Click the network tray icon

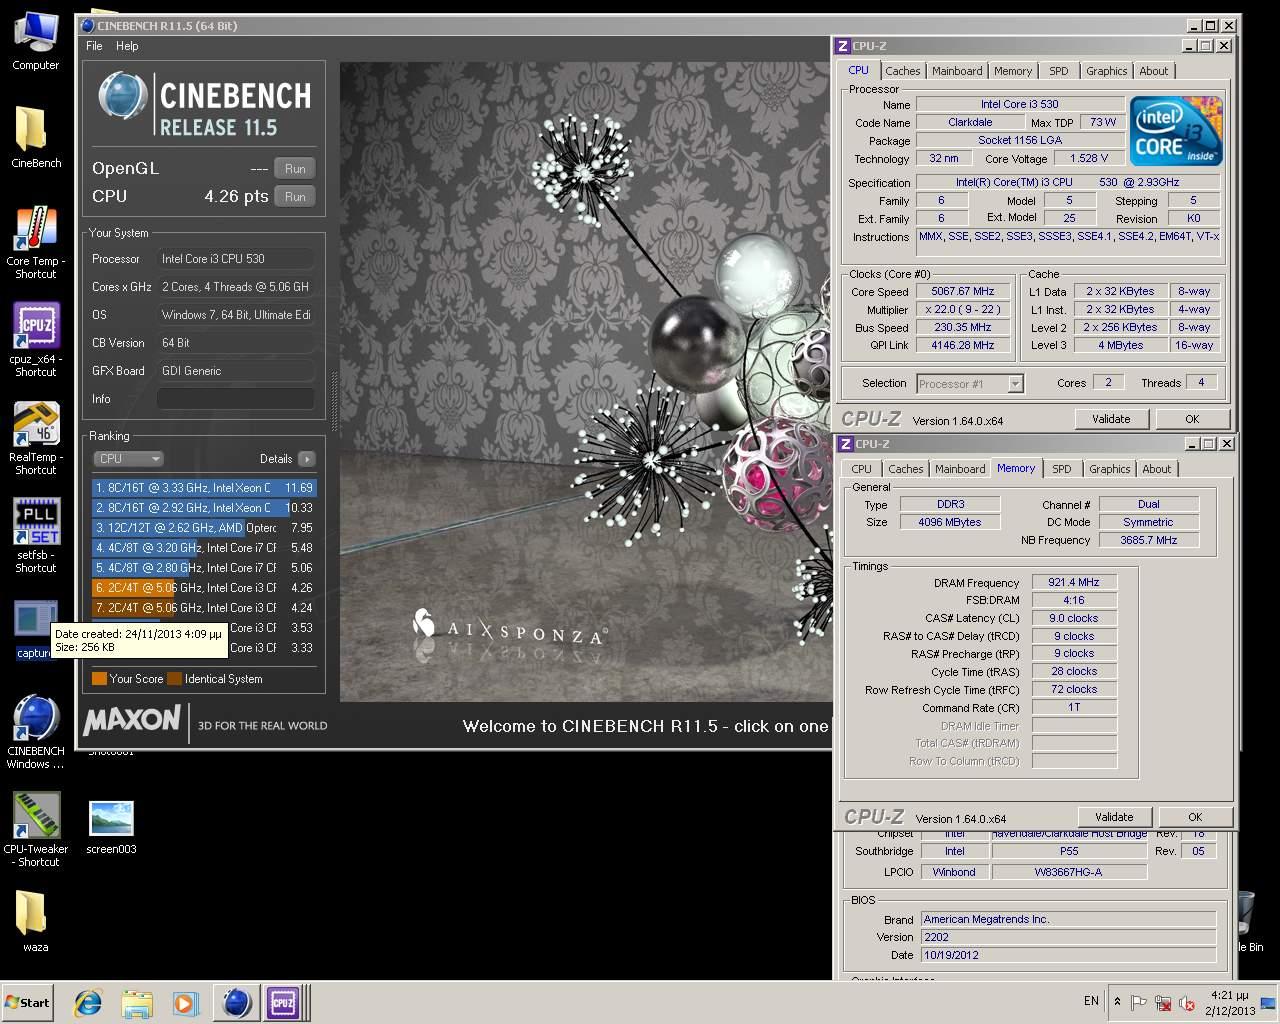[x=1163, y=1003]
